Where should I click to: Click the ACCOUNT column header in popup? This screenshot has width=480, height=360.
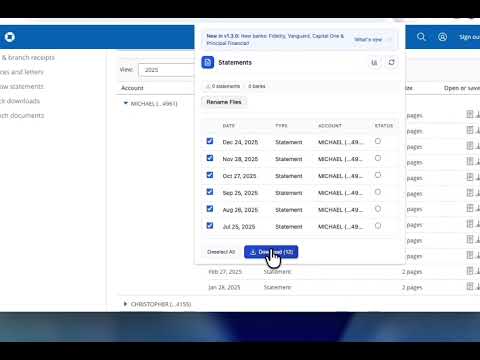click(x=330, y=126)
